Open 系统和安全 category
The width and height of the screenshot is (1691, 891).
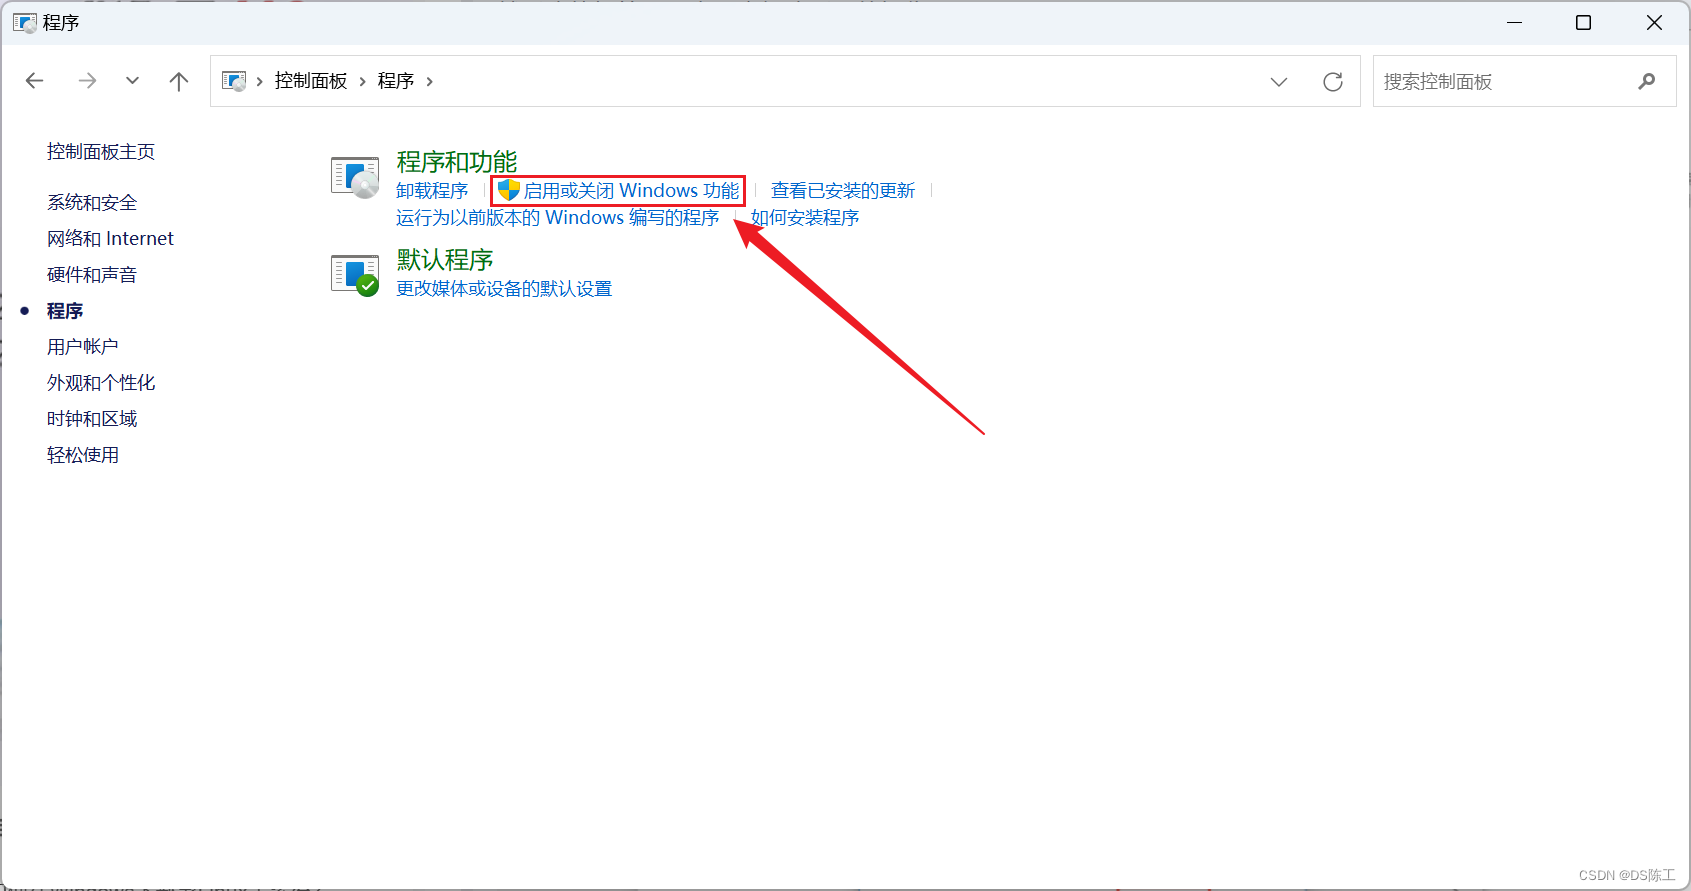point(92,203)
